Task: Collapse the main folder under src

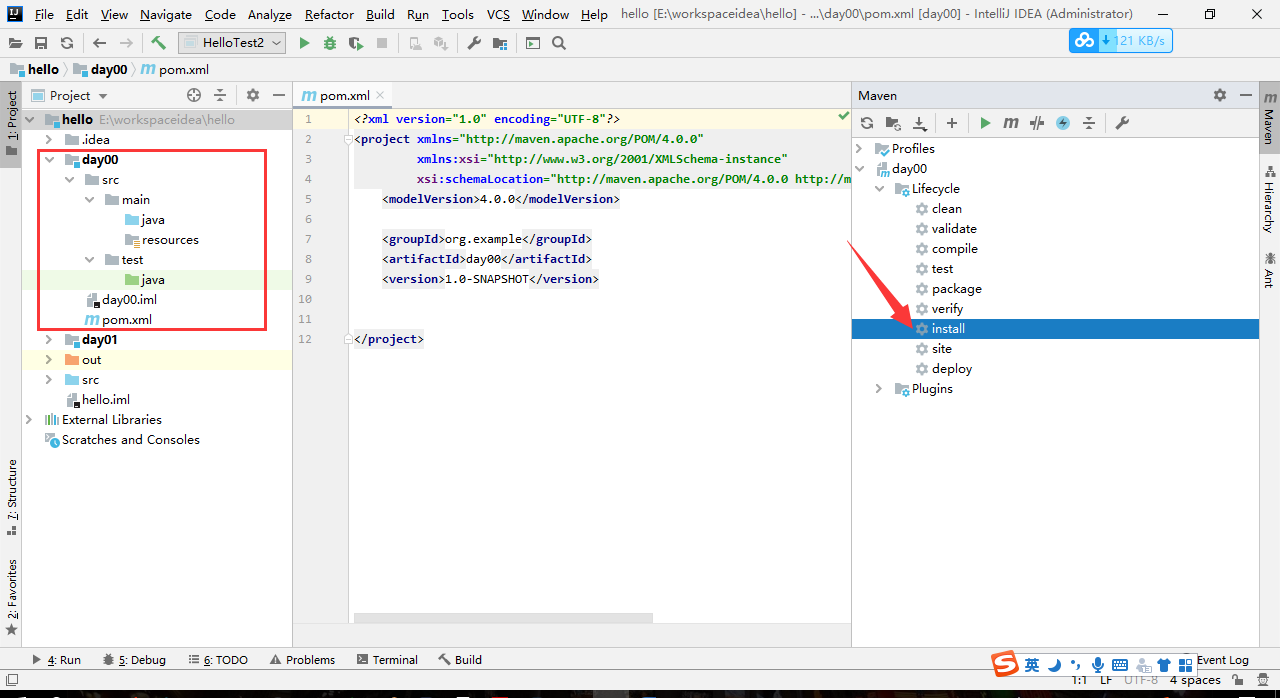Action: click(89, 200)
